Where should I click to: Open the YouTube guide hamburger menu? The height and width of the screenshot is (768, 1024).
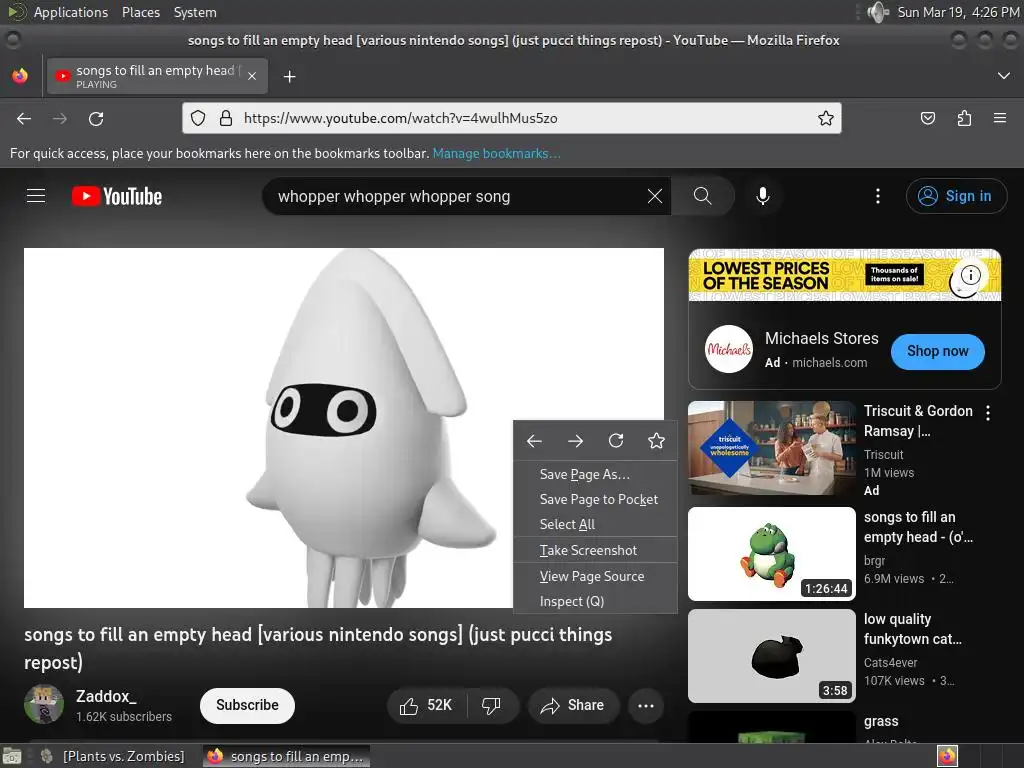36,196
